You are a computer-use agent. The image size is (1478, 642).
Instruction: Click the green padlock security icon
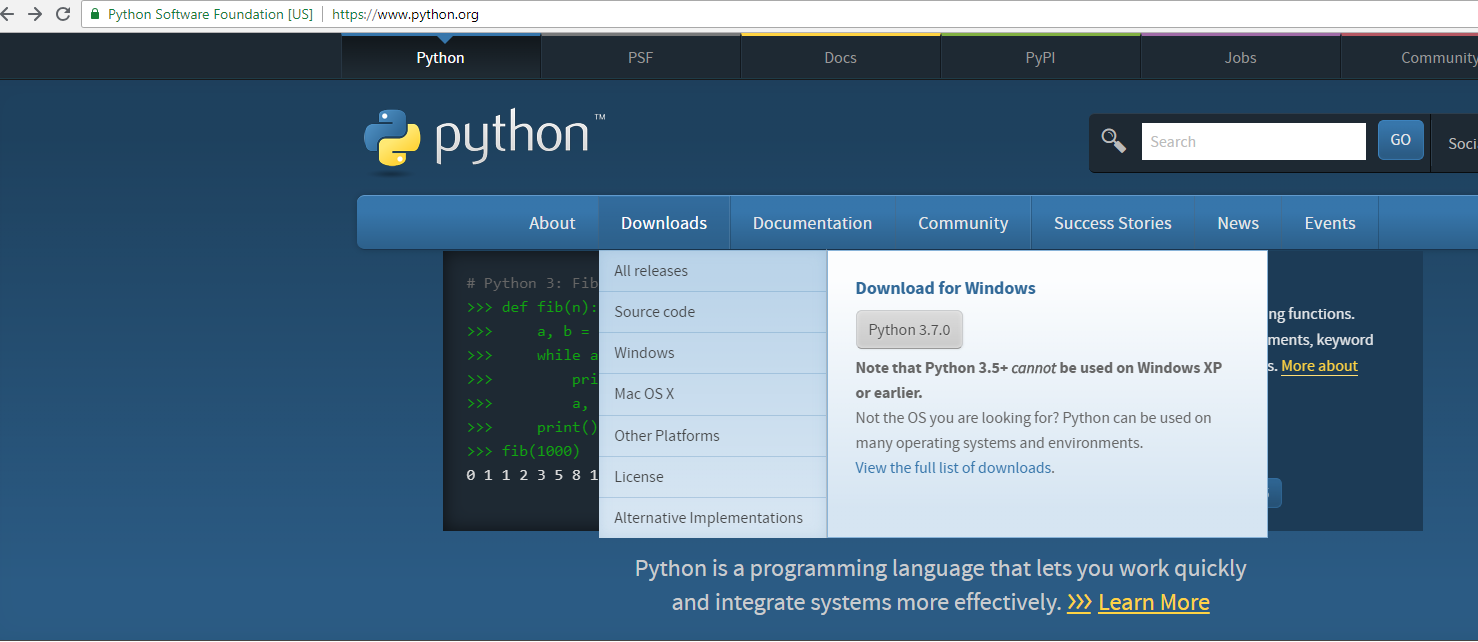click(x=95, y=15)
